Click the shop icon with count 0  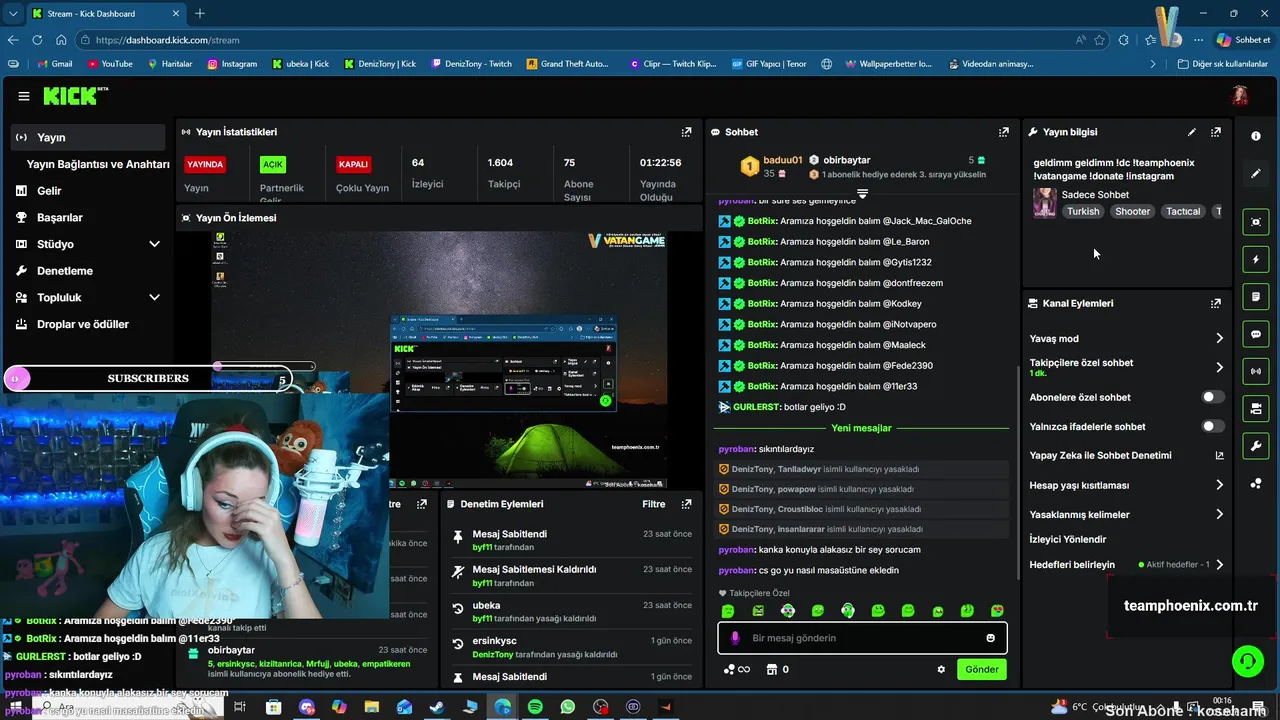(771, 670)
